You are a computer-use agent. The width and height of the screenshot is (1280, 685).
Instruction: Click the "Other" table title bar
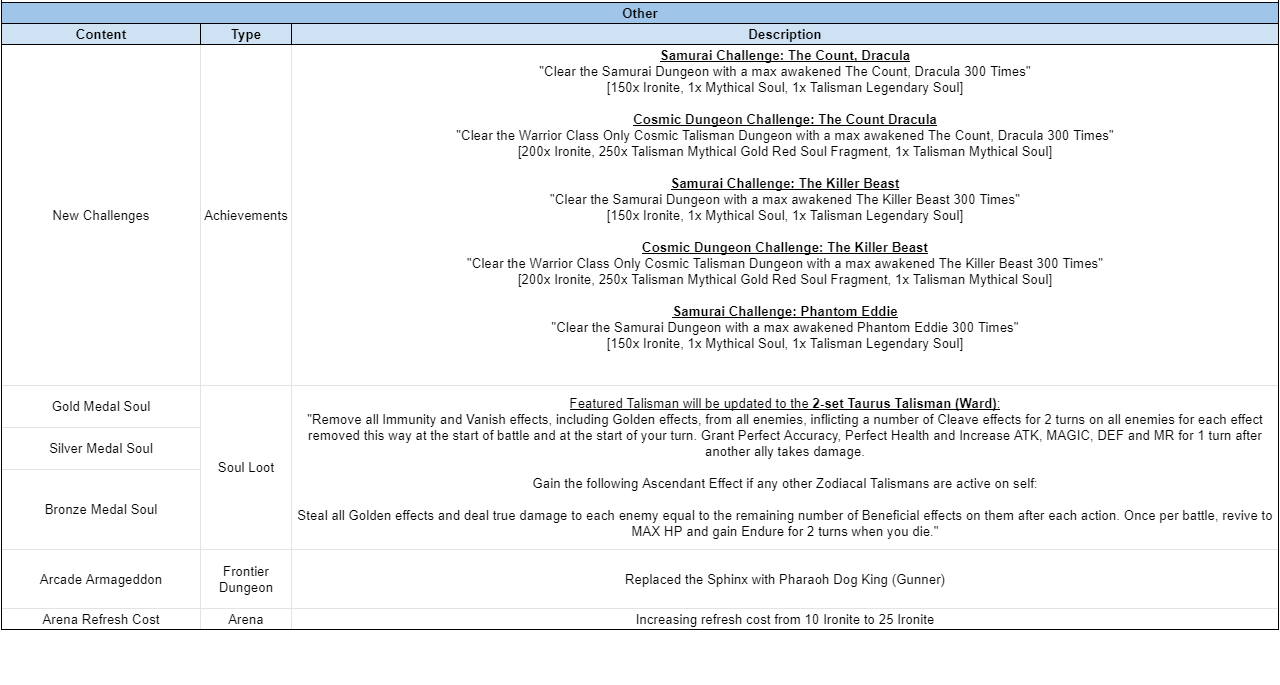pyautogui.click(x=640, y=13)
